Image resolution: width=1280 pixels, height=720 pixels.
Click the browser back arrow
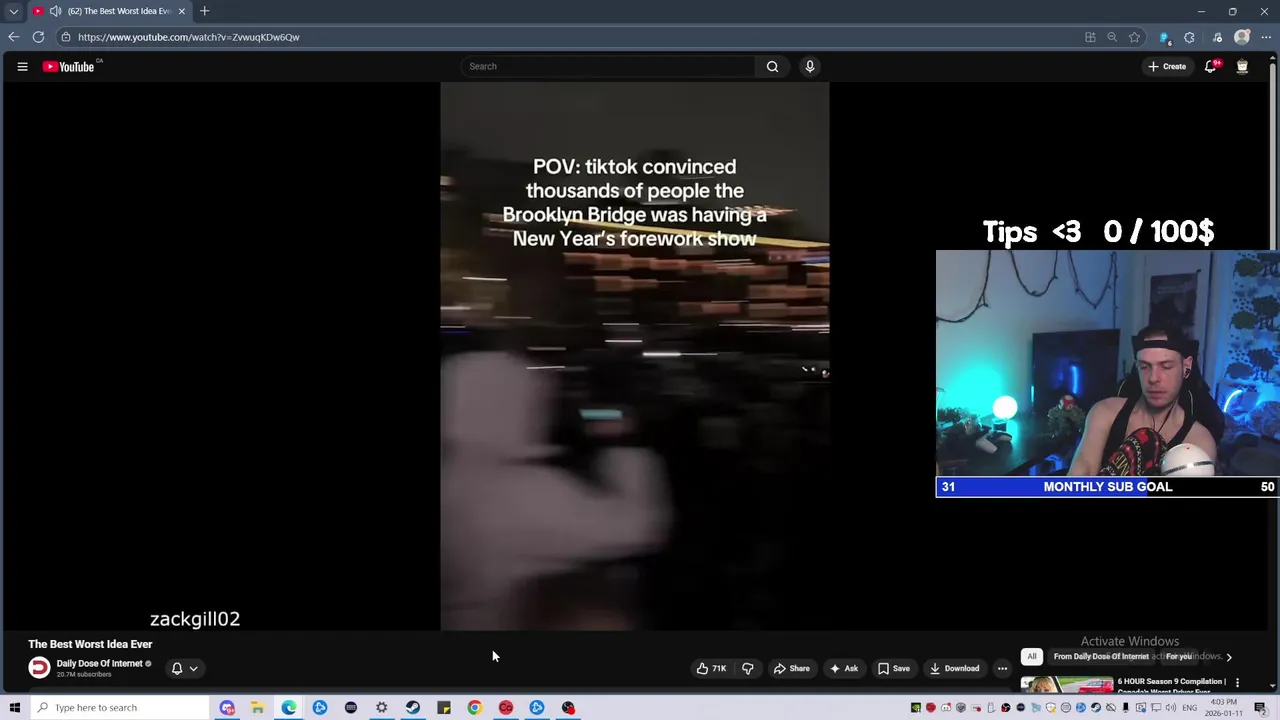click(x=14, y=37)
